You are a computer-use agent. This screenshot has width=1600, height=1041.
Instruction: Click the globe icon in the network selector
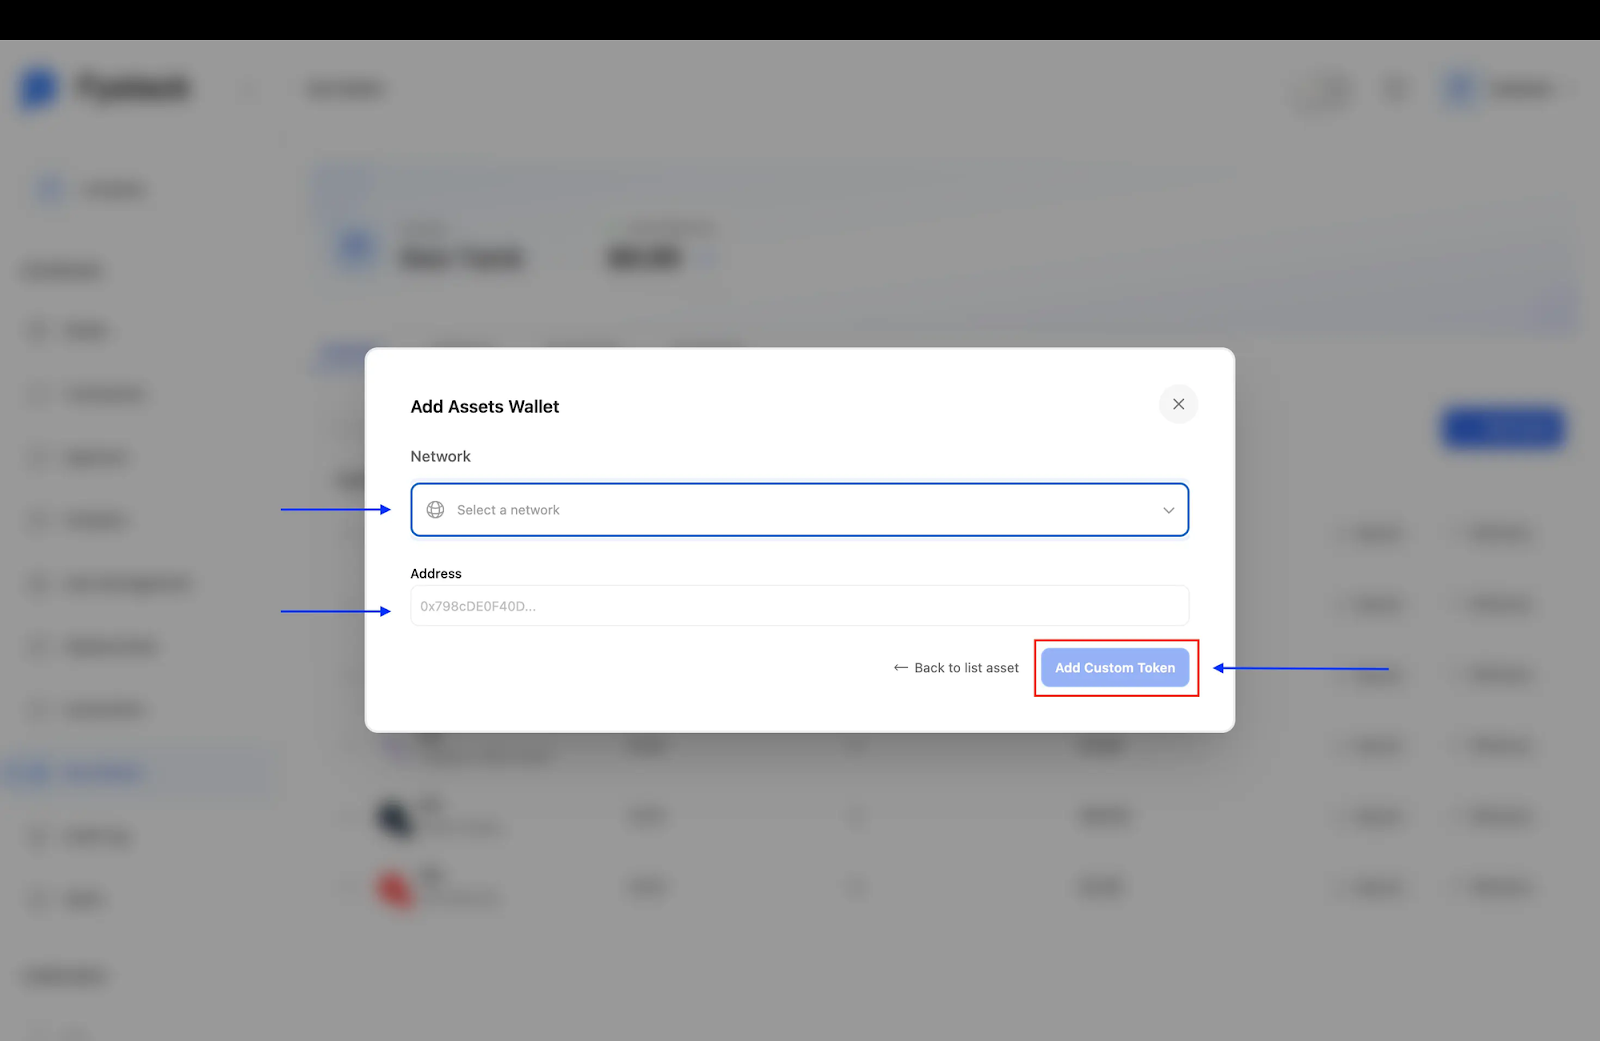pyautogui.click(x=436, y=509)
